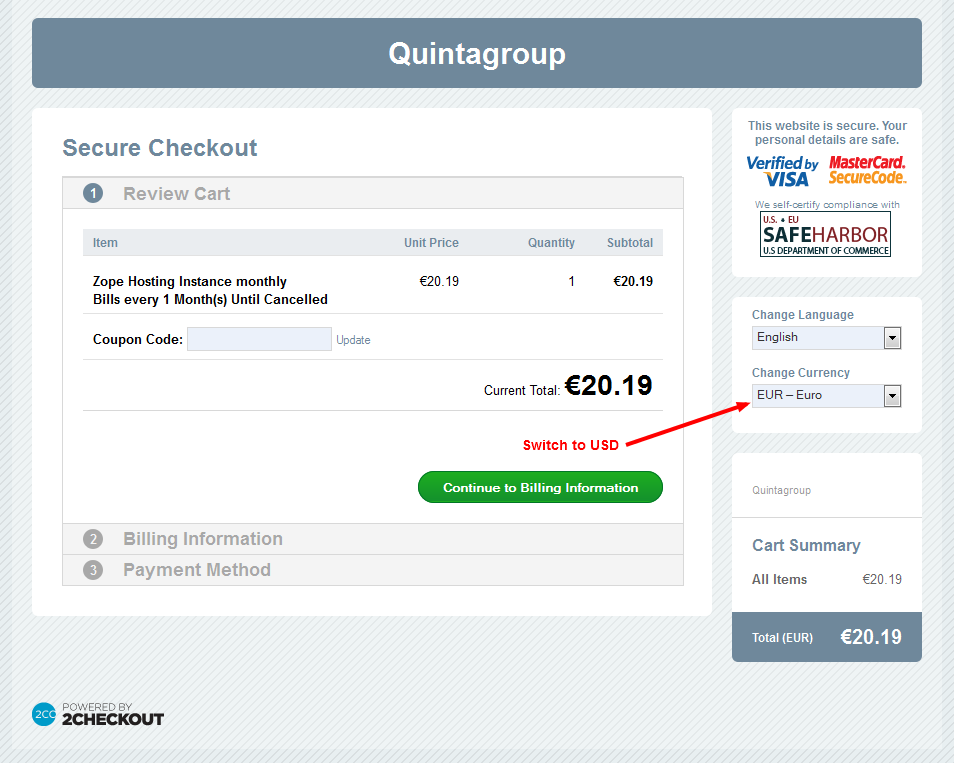The height and width of the screenshot is (763, 954).
Task: Focus the Coupon Code input field
Action: (259, 339)
